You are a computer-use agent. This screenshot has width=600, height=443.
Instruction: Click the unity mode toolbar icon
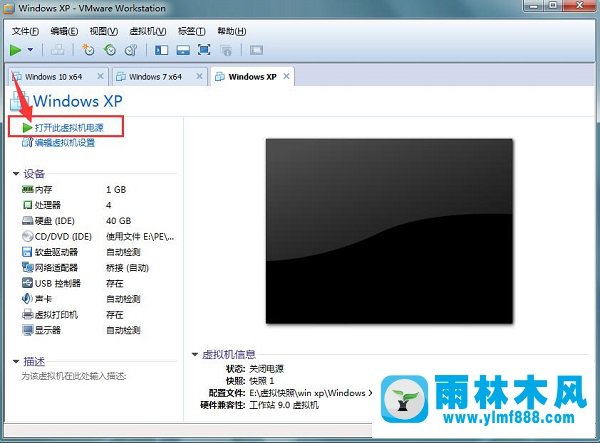[226, 50]
